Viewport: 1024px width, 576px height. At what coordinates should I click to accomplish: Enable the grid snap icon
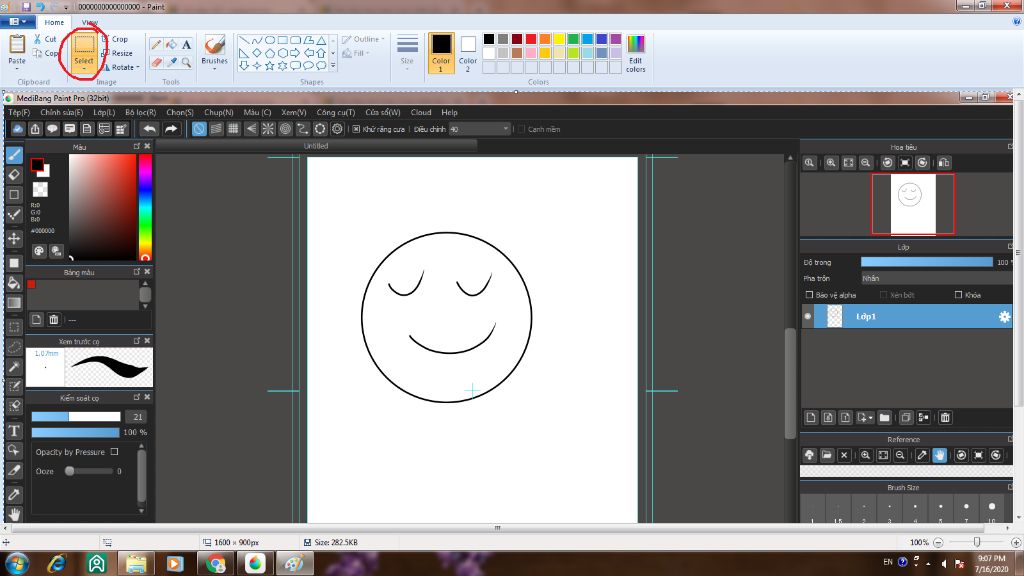point(233,129)
